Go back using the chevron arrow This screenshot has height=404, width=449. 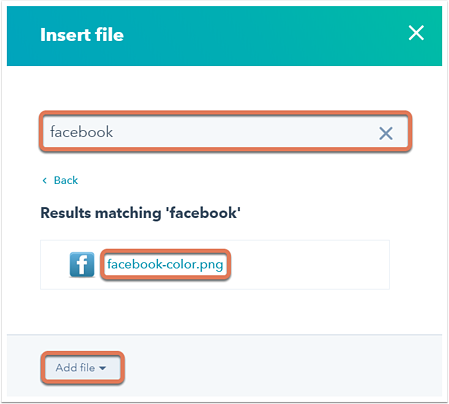[45, 181]
